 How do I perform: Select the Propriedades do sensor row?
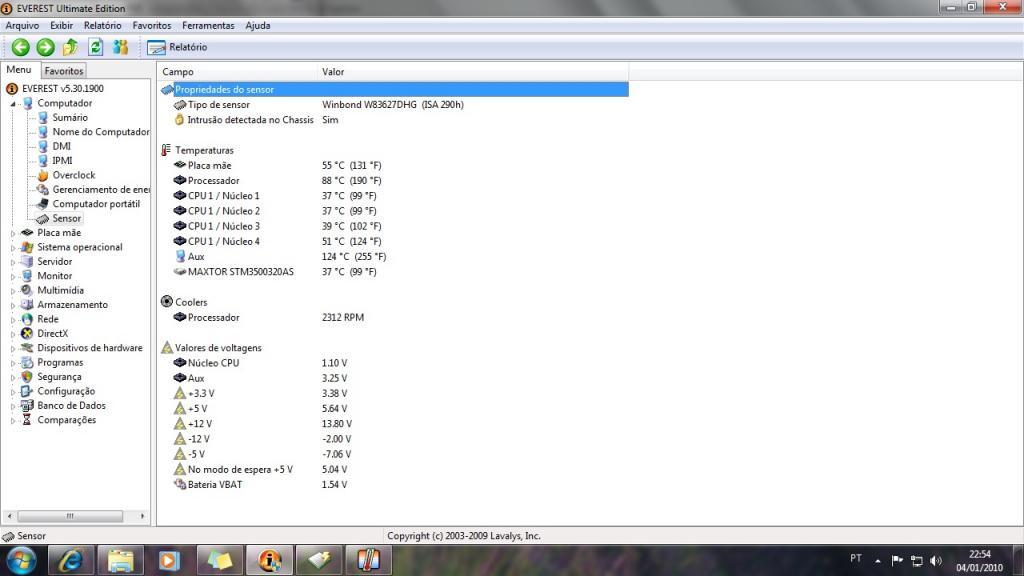394,89
